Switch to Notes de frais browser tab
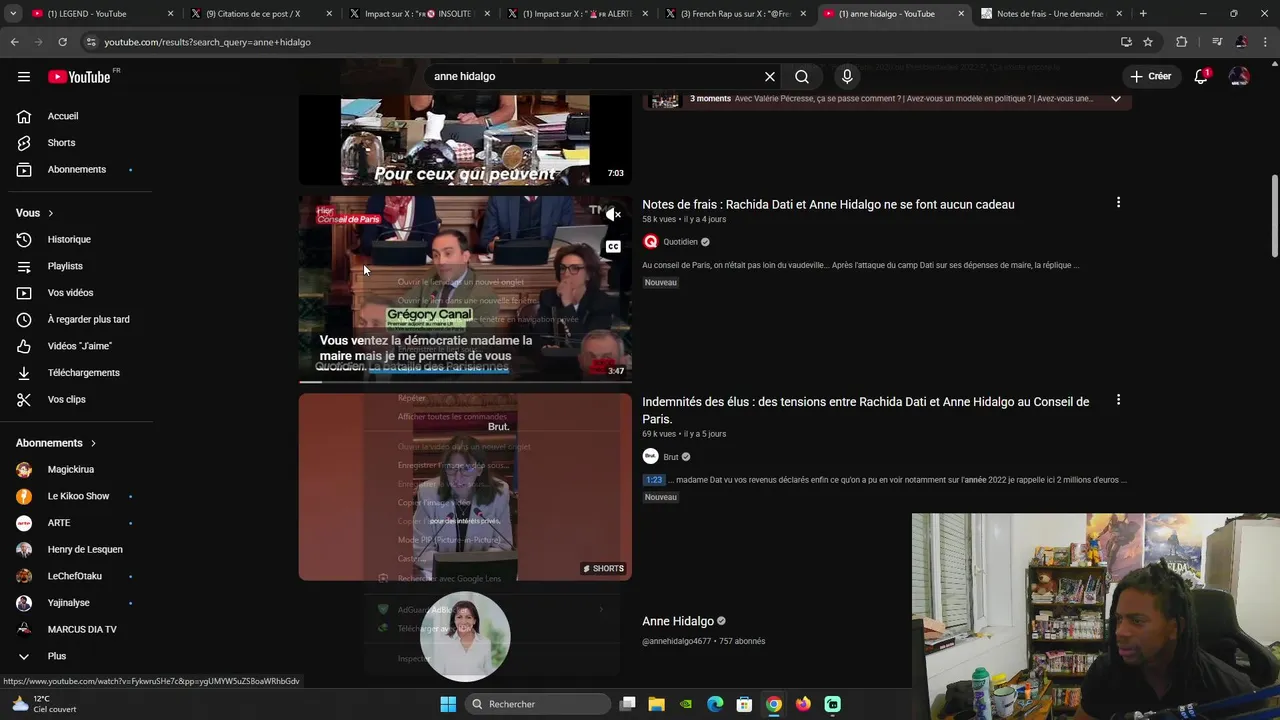The width and height of the screenshot is (1280, 720). 1049,14
